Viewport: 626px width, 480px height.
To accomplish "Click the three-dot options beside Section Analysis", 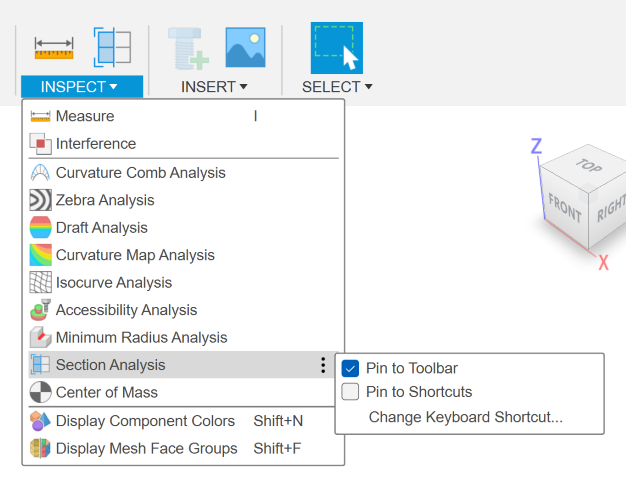I will click(x=323, y=365).
